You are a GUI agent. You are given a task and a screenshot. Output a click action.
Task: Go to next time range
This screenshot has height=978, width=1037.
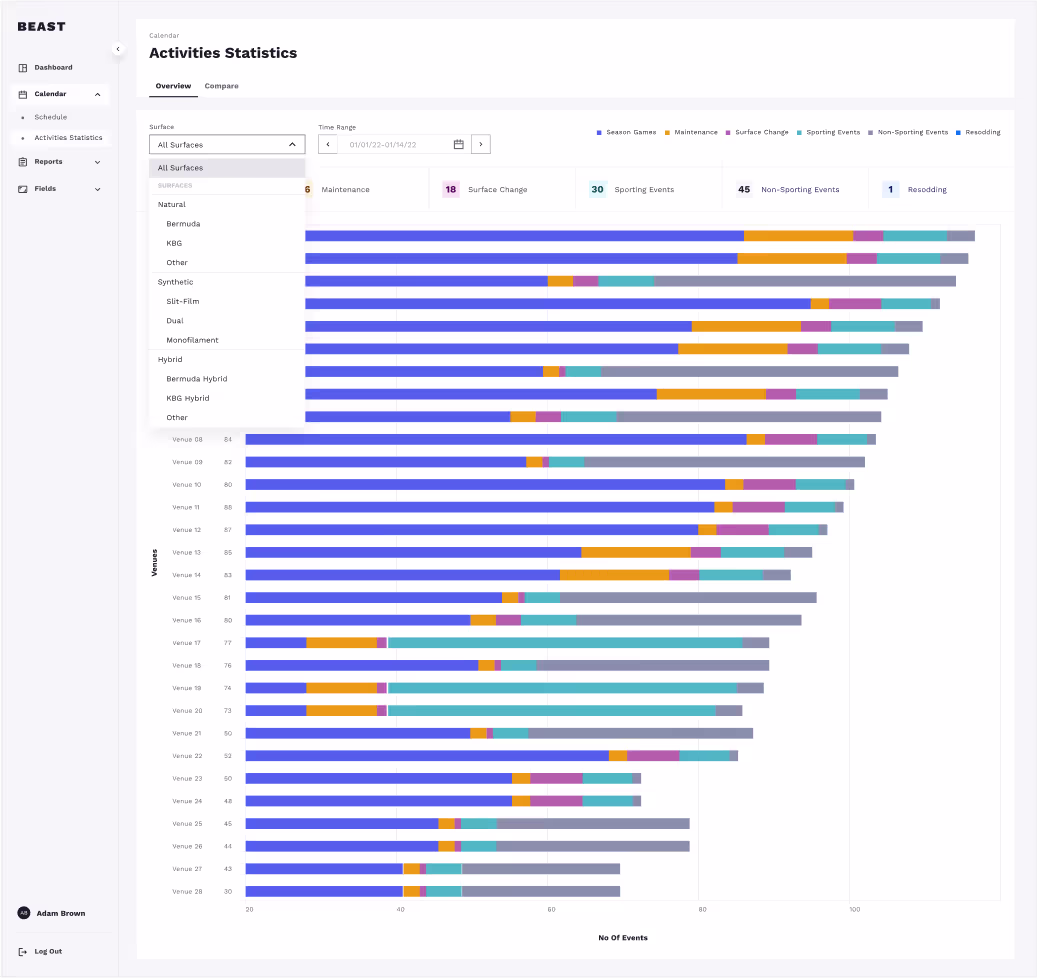[481, 144]
